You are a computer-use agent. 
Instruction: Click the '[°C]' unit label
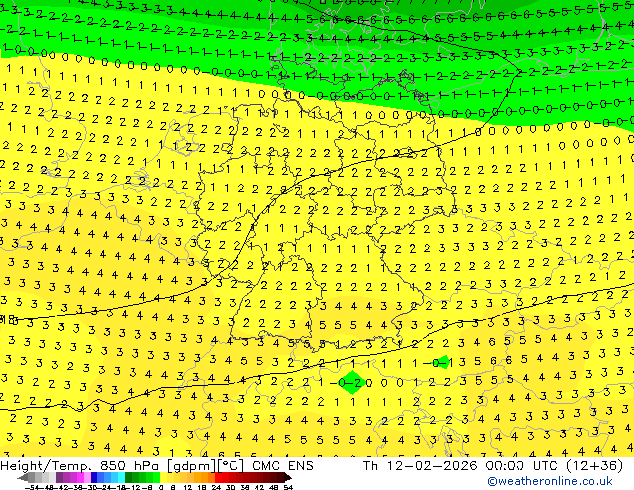(x=231, y=466)
